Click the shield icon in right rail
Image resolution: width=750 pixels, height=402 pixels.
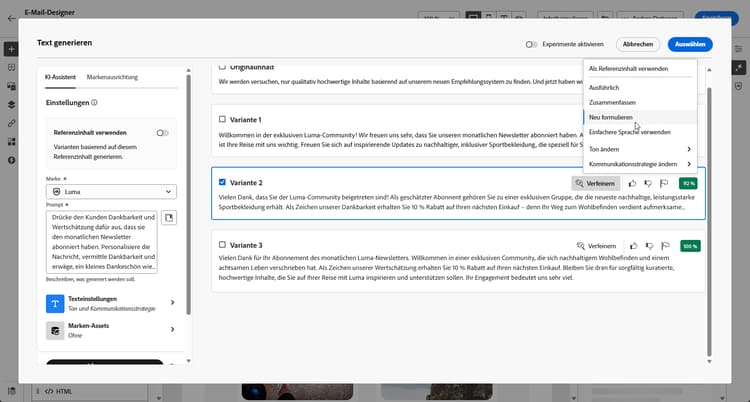coord(739,86)
